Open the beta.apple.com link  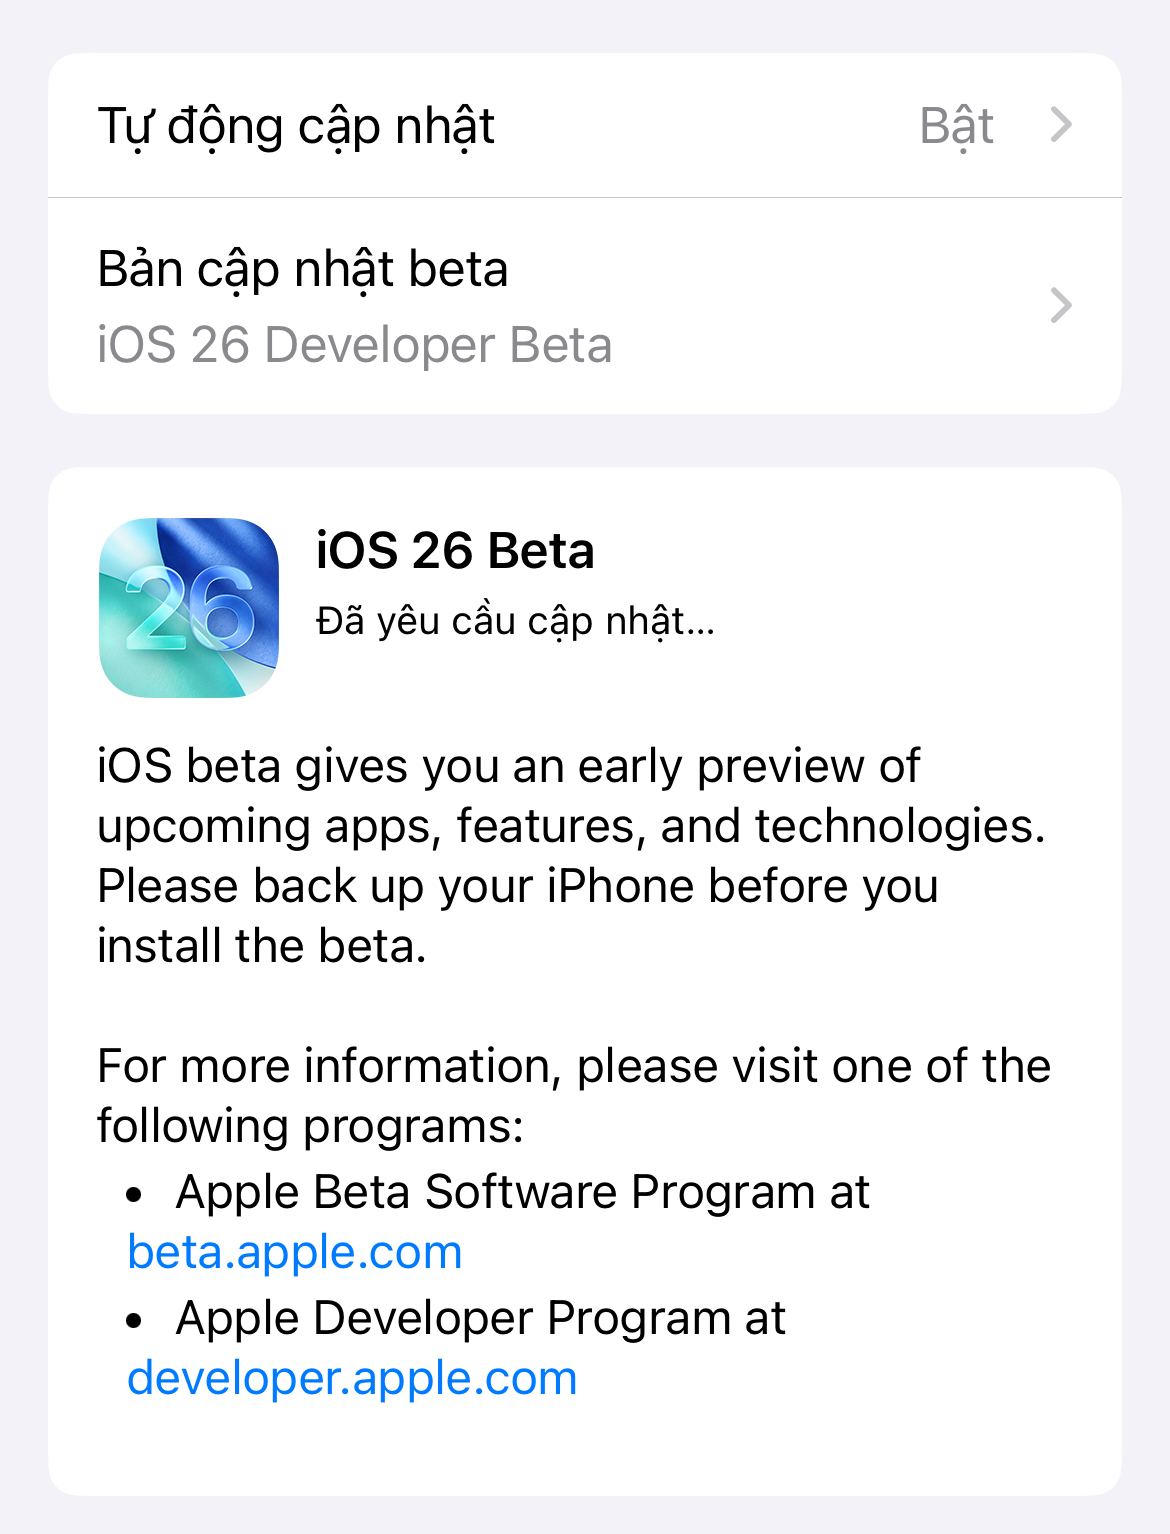295,1252
